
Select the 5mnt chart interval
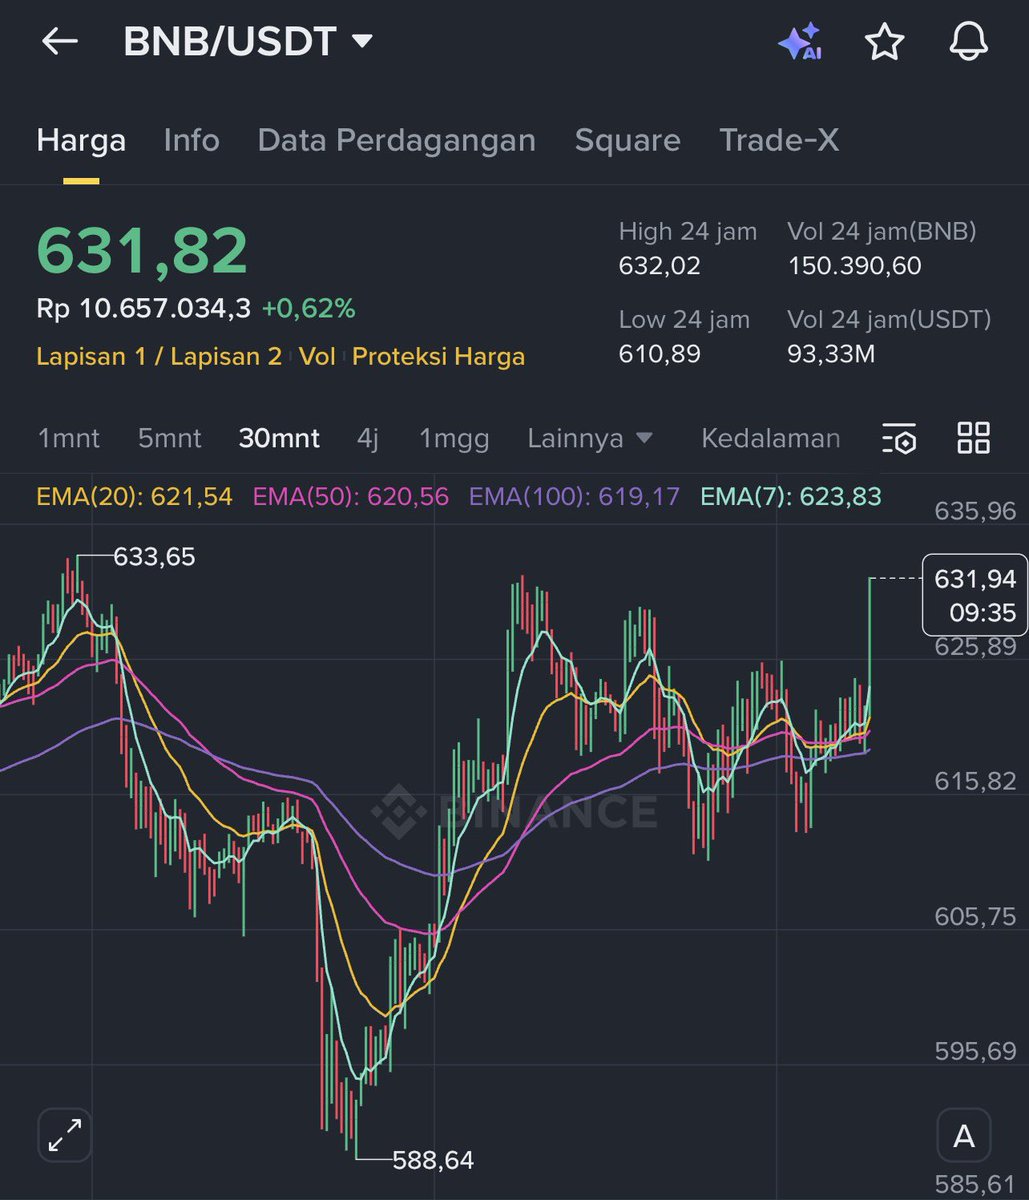tap(169, 438)
